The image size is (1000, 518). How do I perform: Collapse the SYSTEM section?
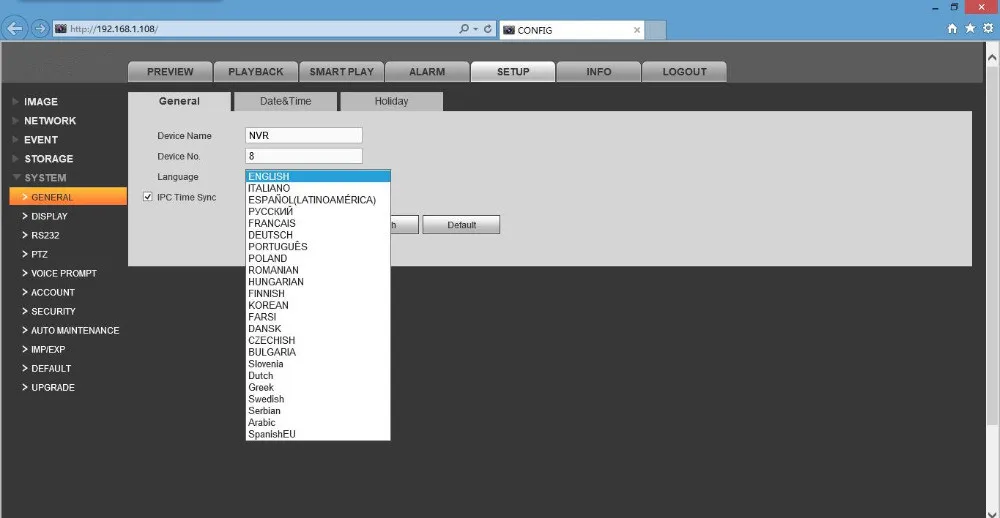pos(45,178)
